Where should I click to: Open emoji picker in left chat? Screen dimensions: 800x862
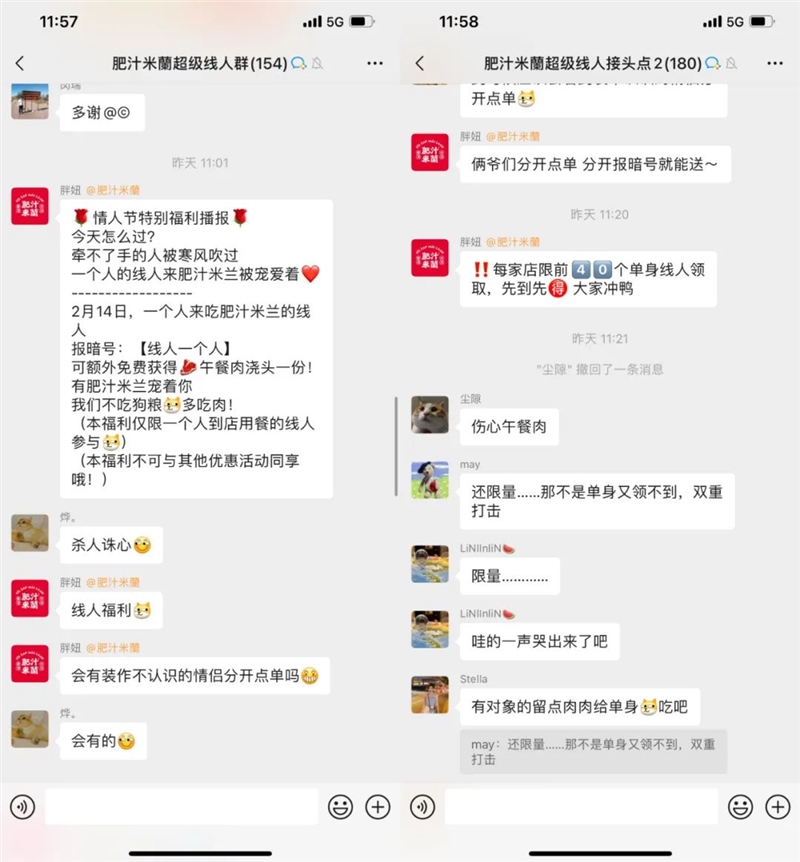340,807
